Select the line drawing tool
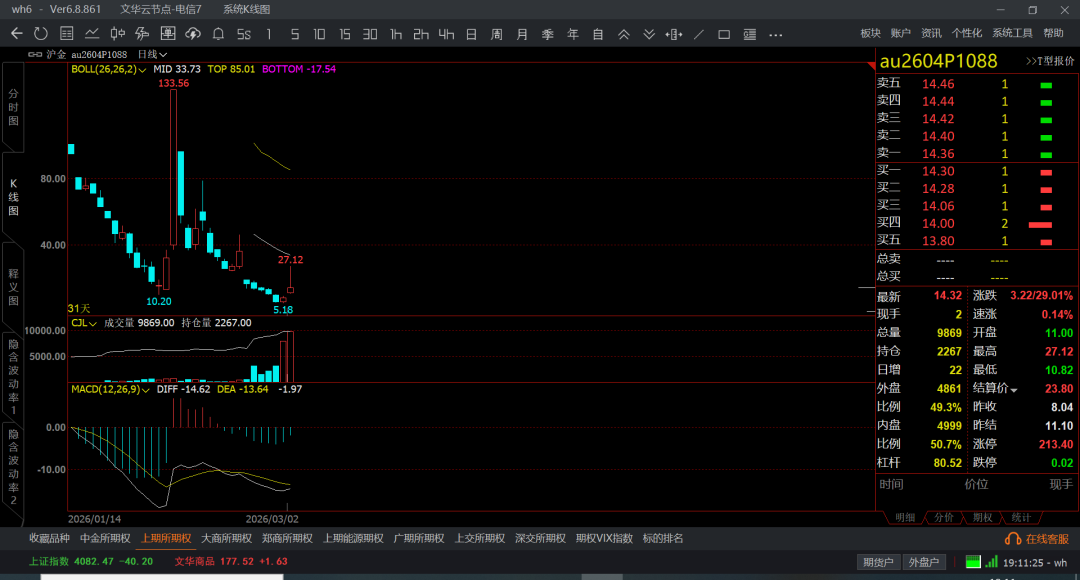The image size is (1080, 580). point(699,34)
